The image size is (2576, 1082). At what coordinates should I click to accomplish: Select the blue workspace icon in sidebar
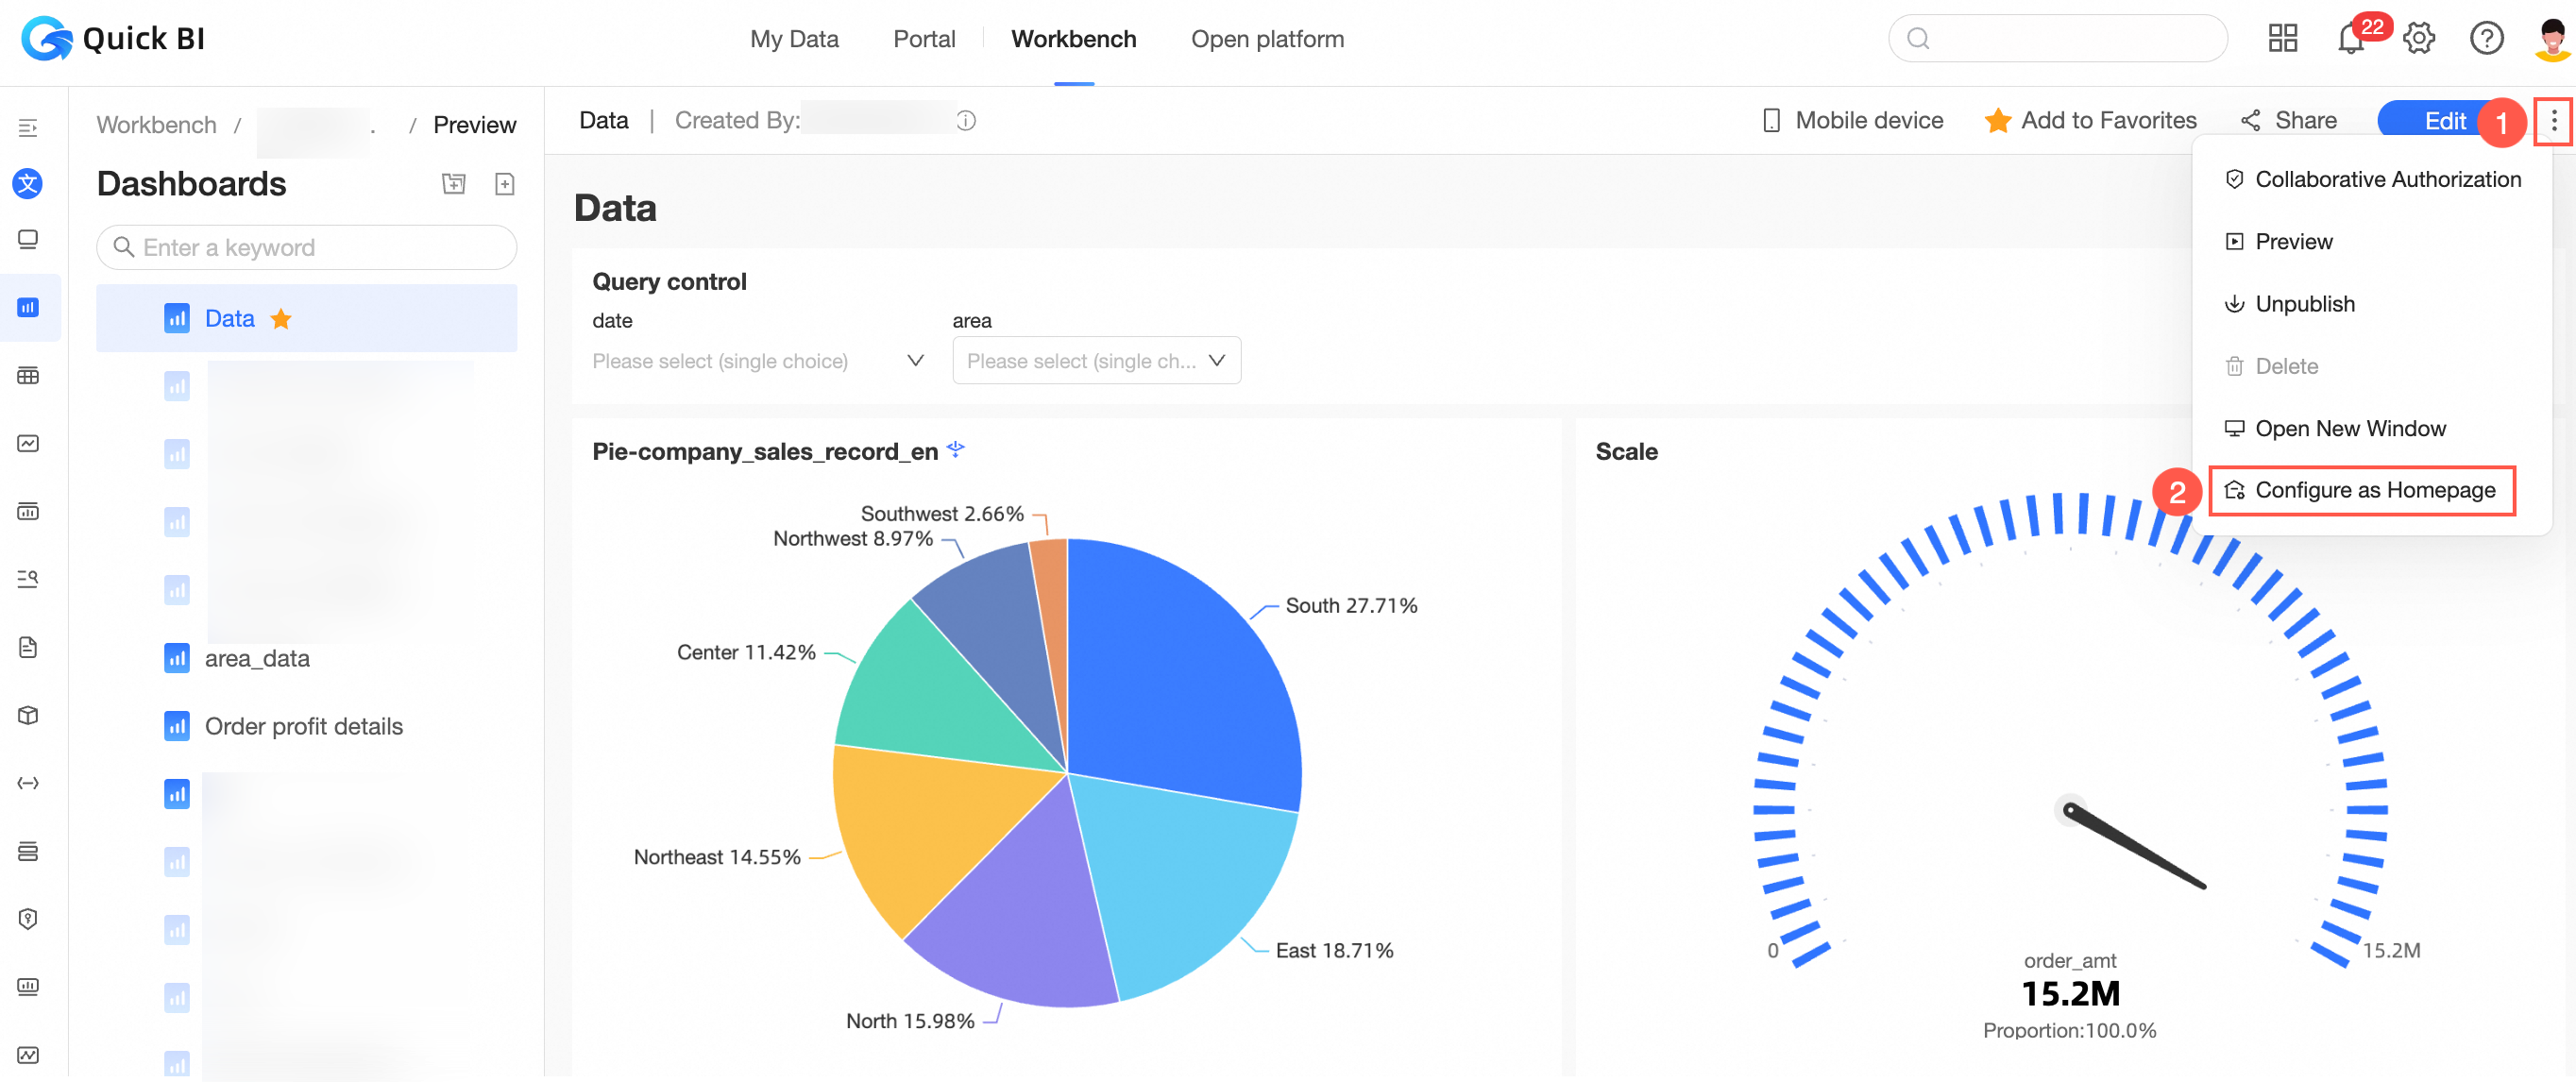tap(28, 183)
